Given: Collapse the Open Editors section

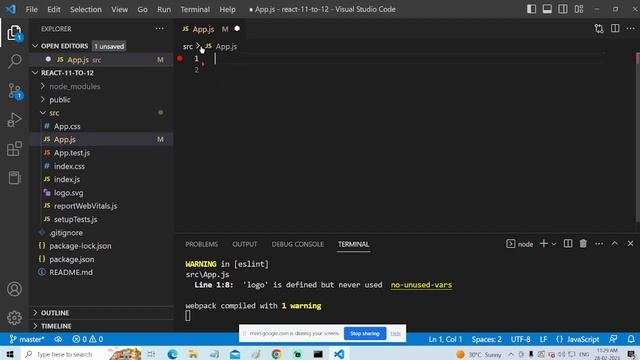Looking at the screenshot, I should [x=35, y=46].
